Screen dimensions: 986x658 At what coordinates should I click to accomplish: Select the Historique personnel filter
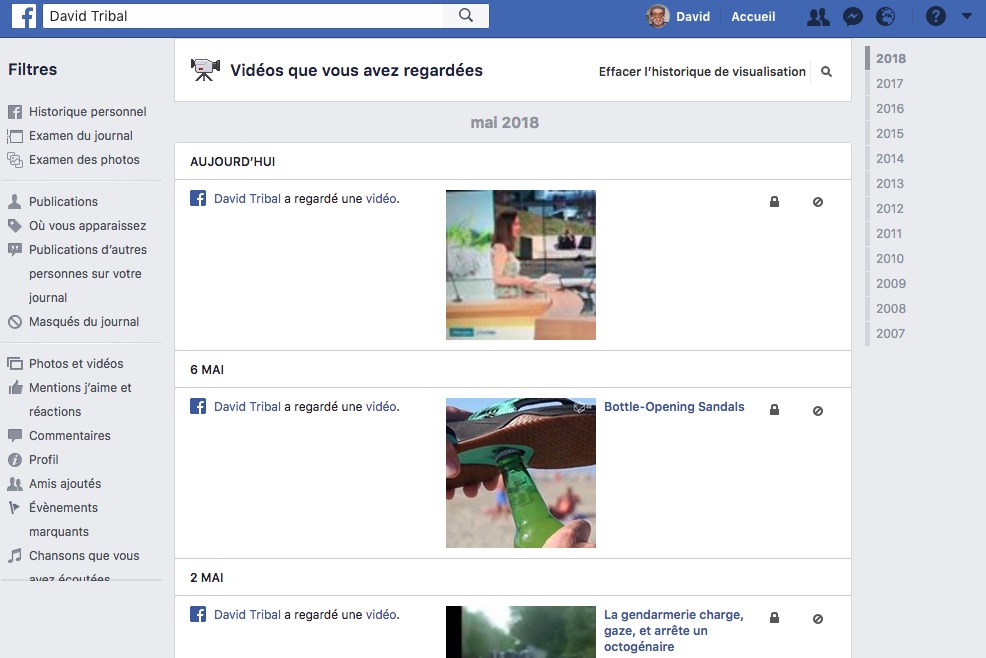pos(77,112)
